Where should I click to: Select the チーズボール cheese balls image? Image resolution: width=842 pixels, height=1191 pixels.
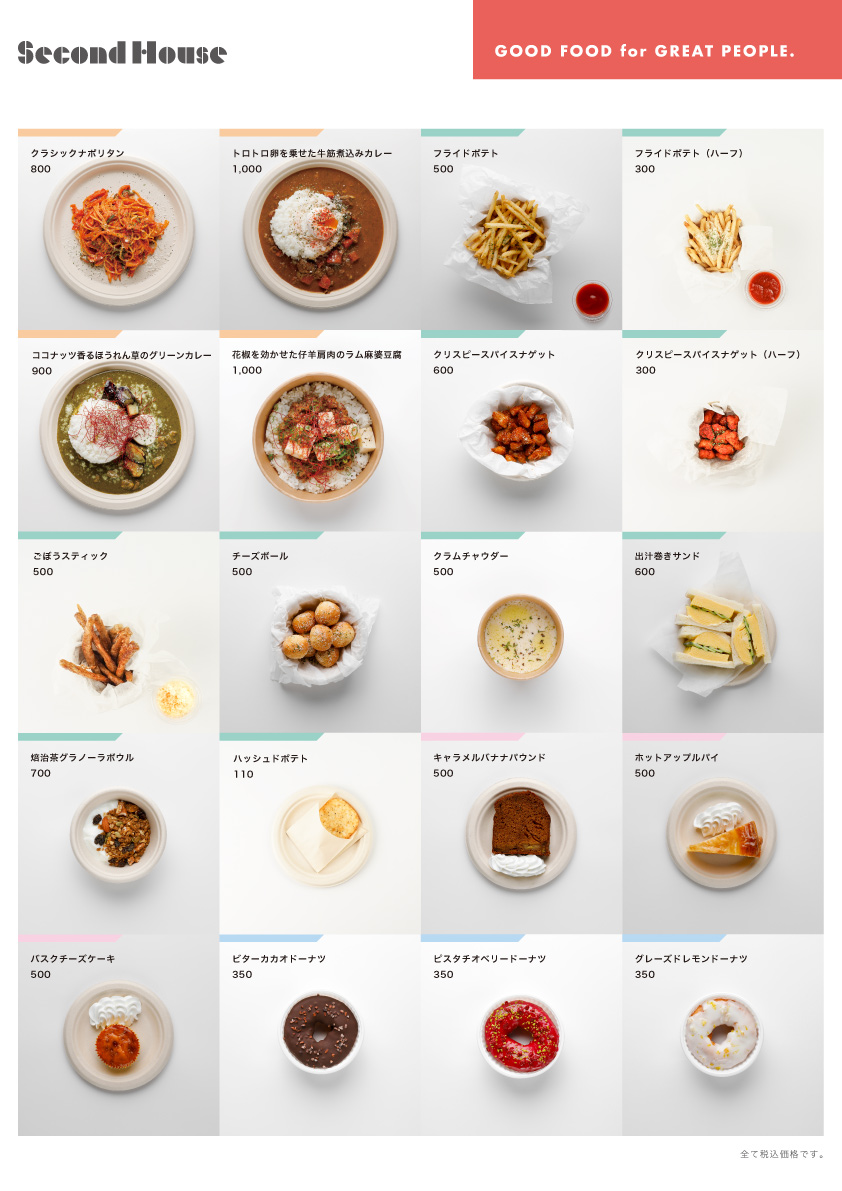[320, 632]
